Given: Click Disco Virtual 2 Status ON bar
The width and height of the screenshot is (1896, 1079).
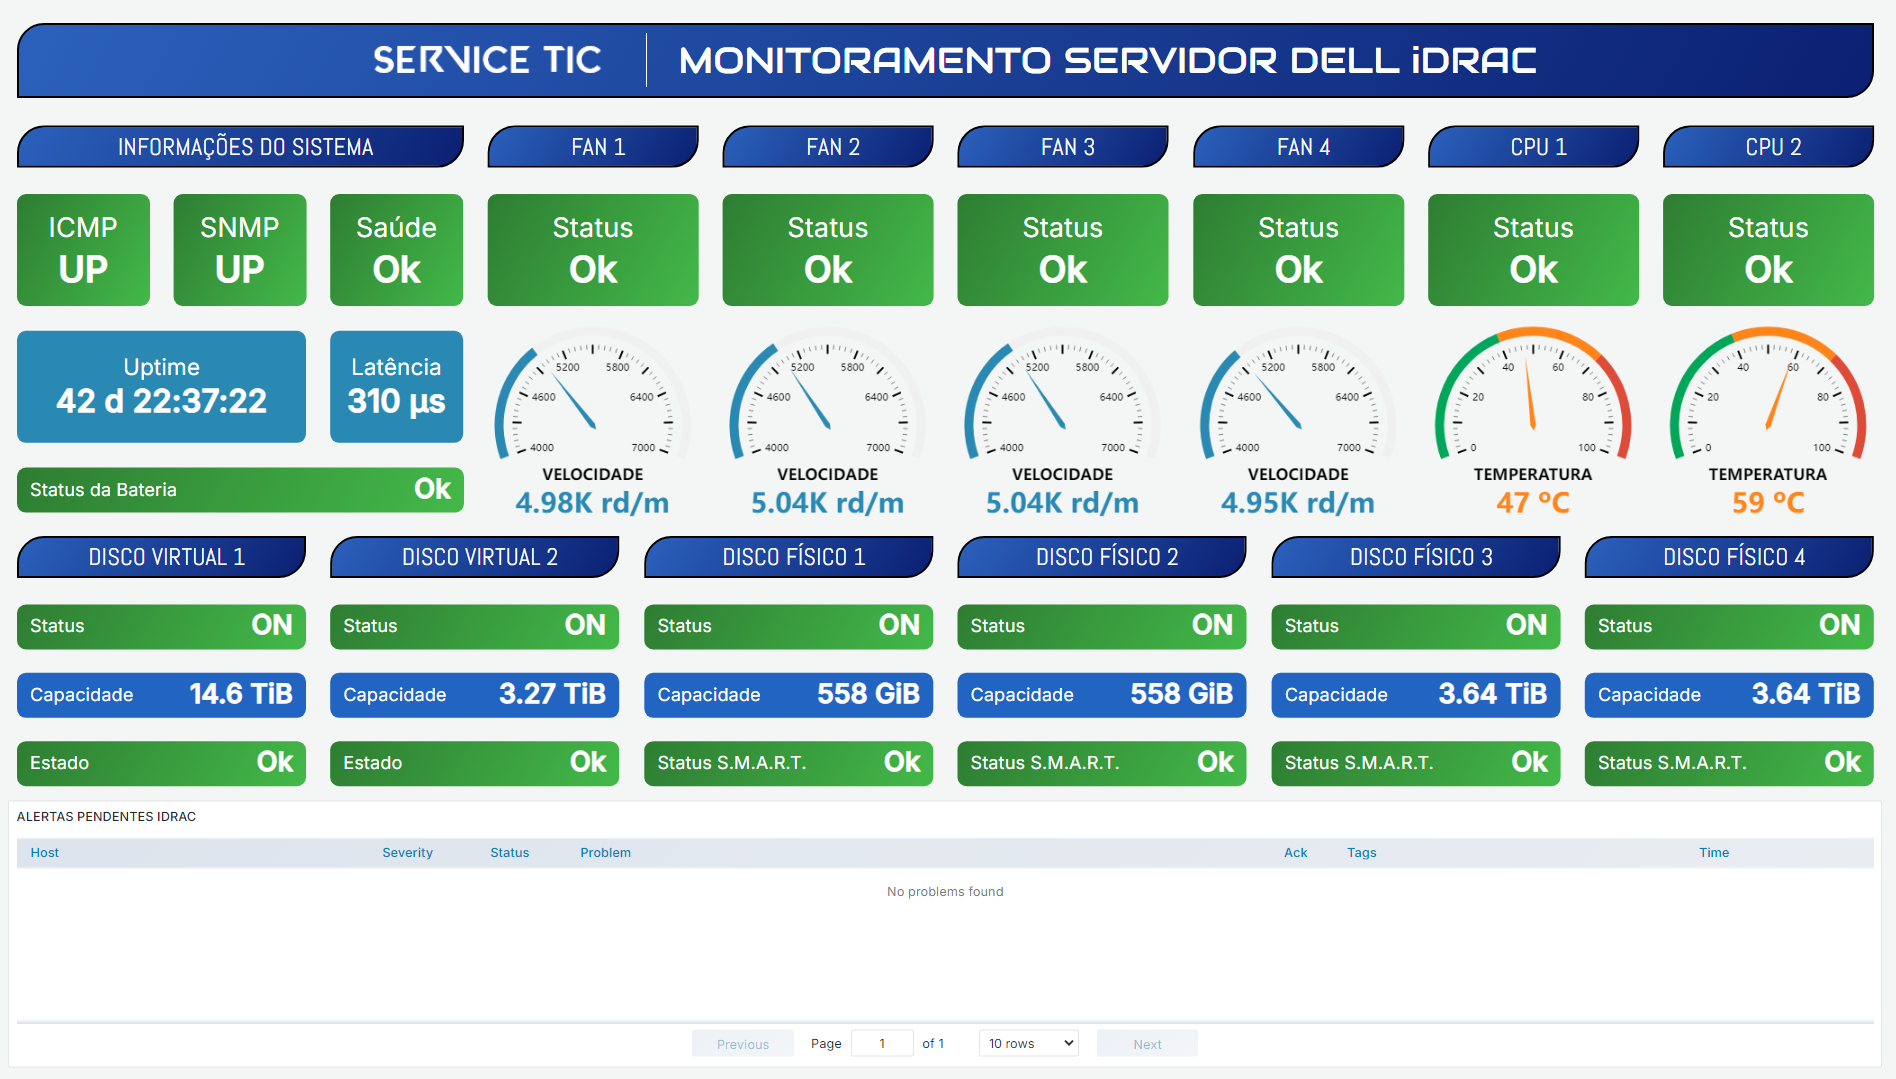Looking at the screenshot, I should 475,626.
